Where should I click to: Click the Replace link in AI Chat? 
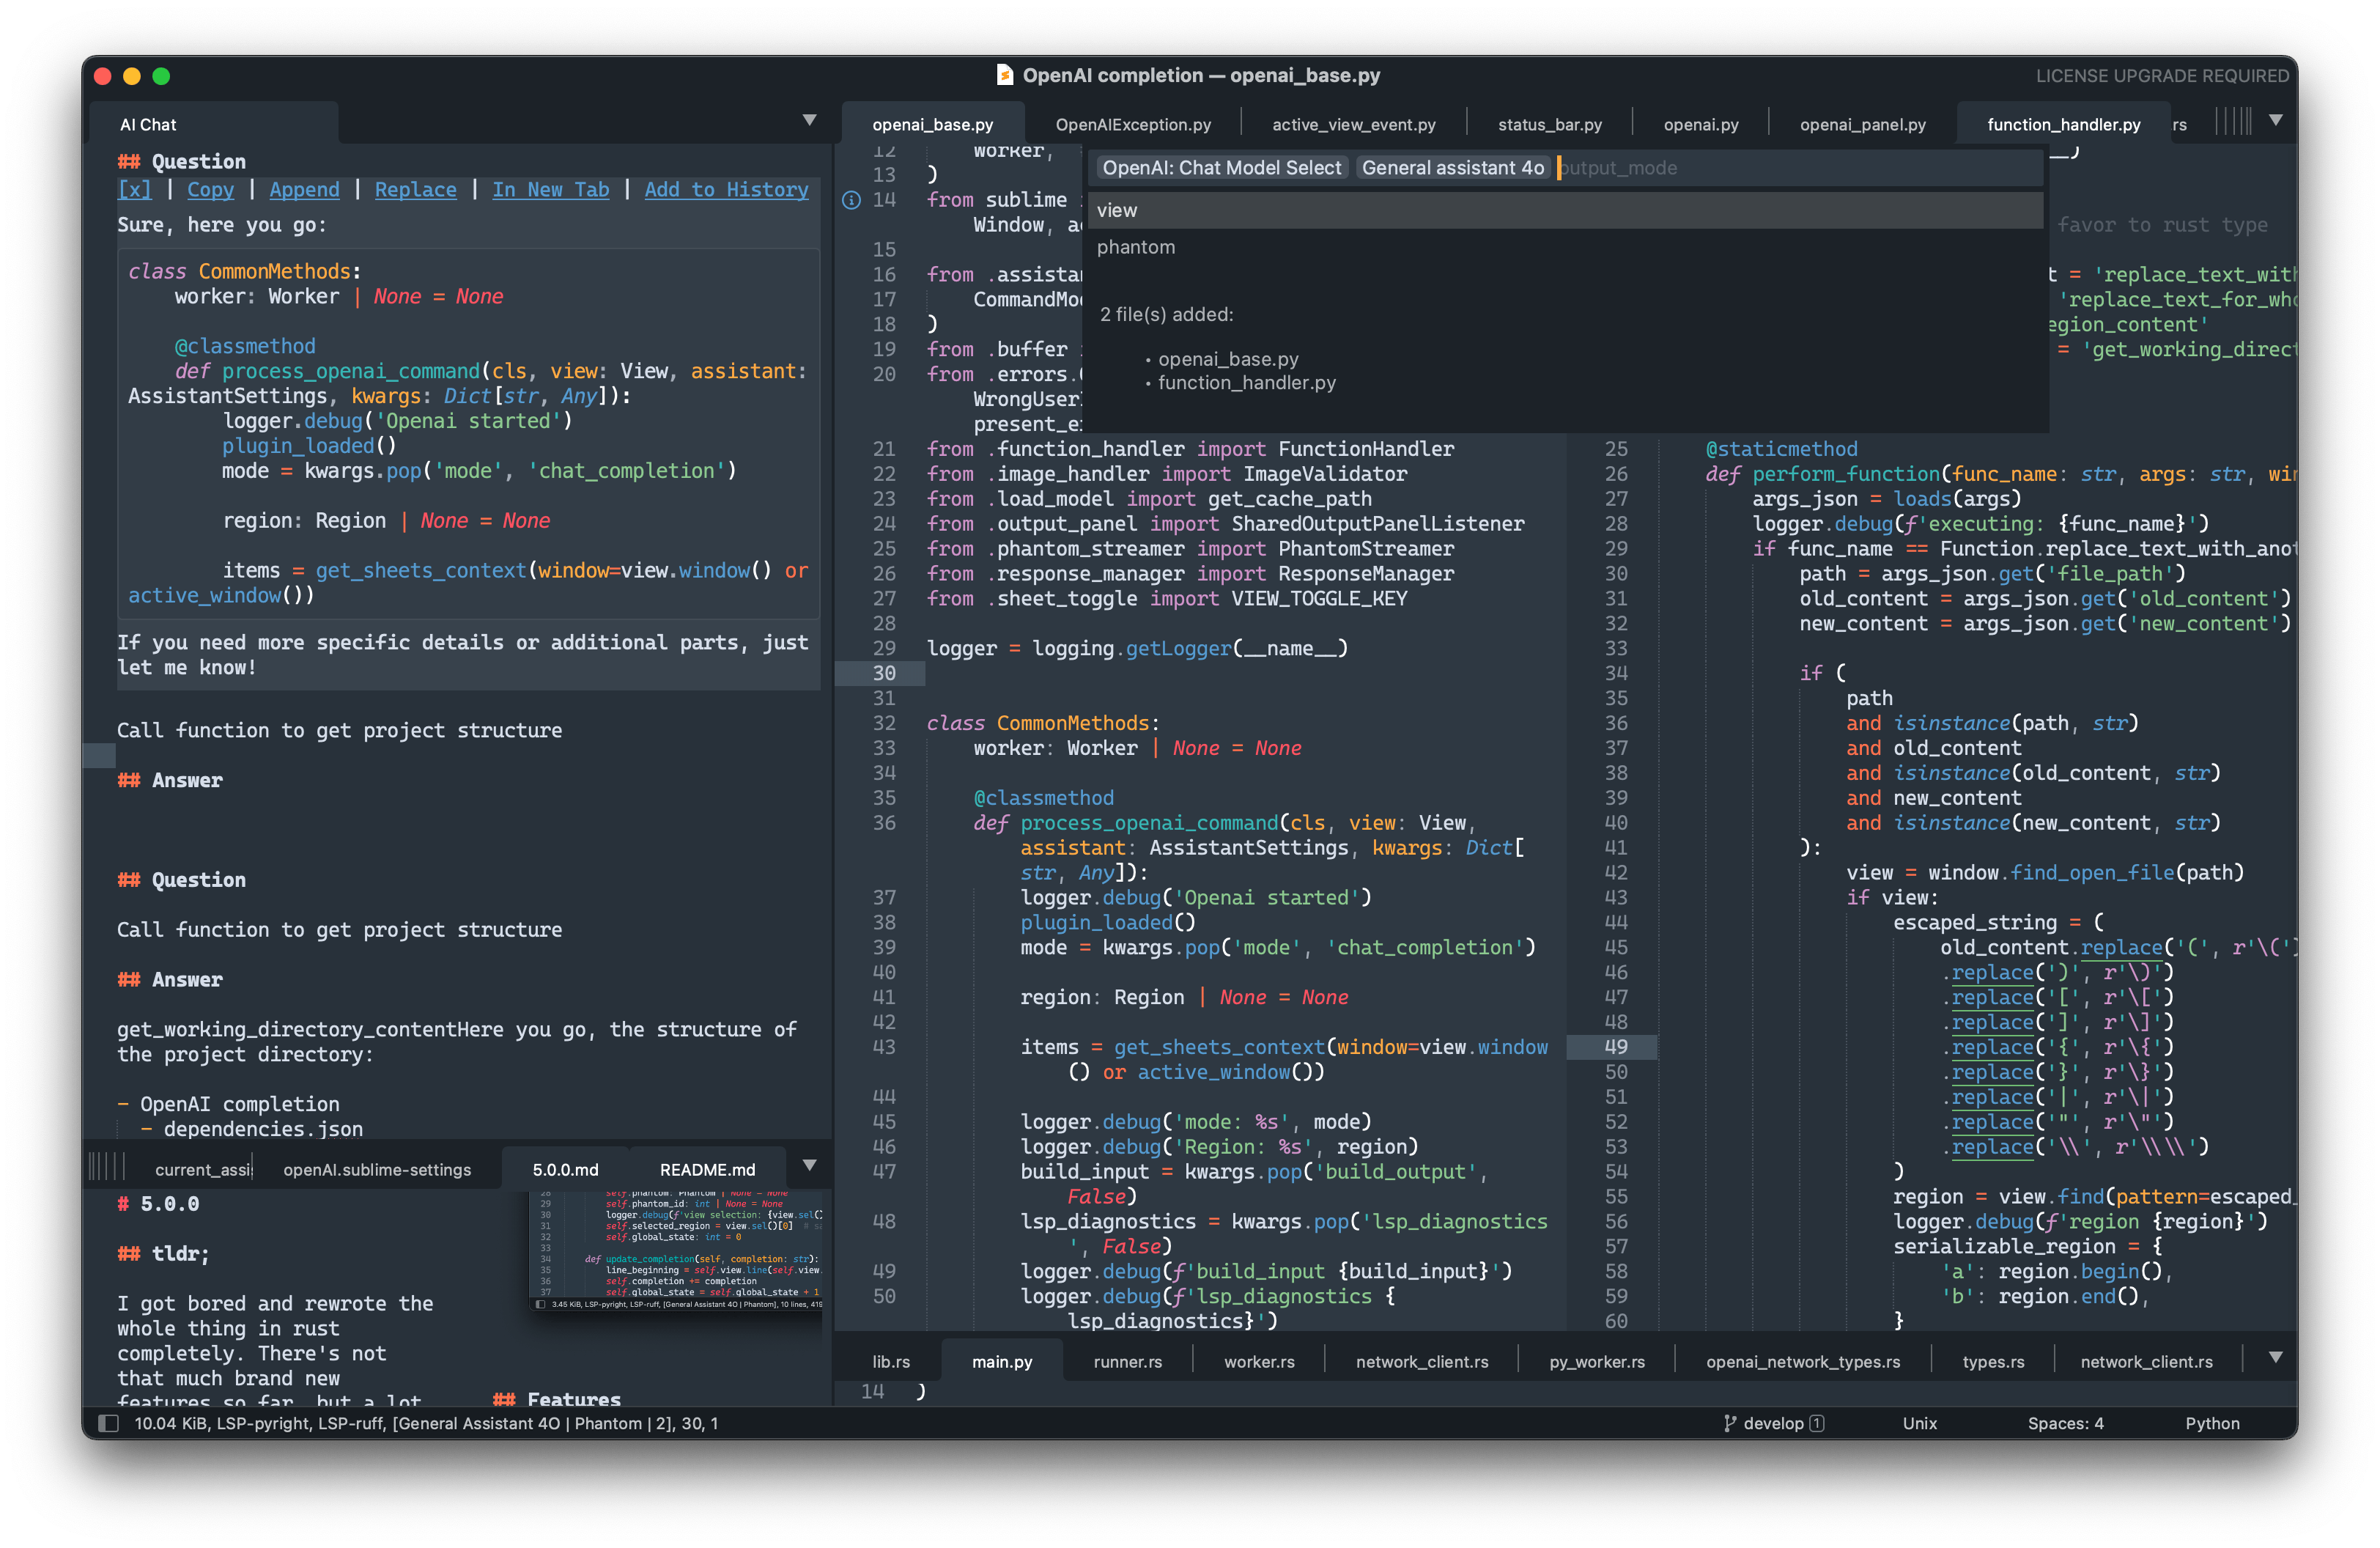[x=415, y=189]
